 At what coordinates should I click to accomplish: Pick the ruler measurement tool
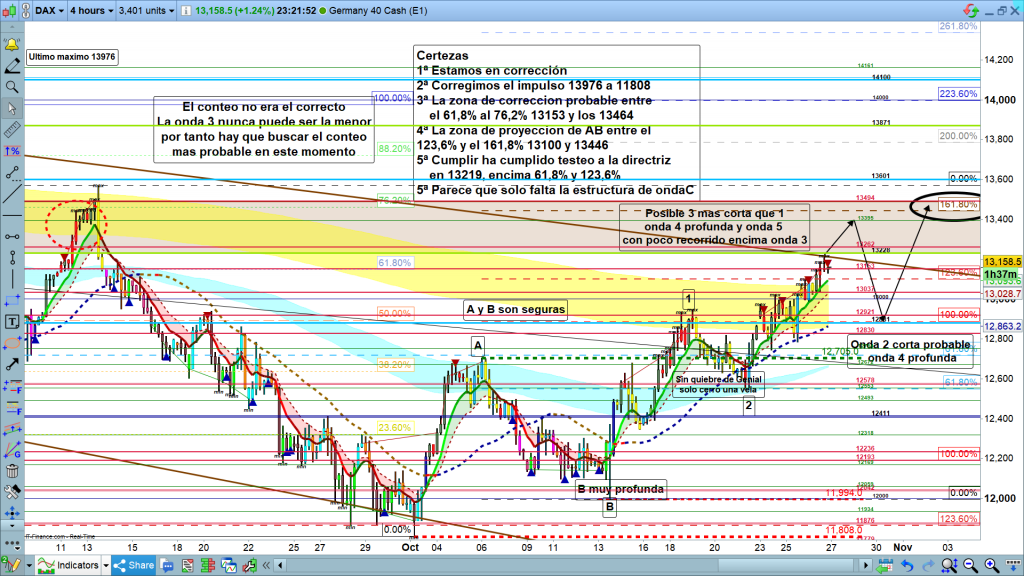point(12,130)
